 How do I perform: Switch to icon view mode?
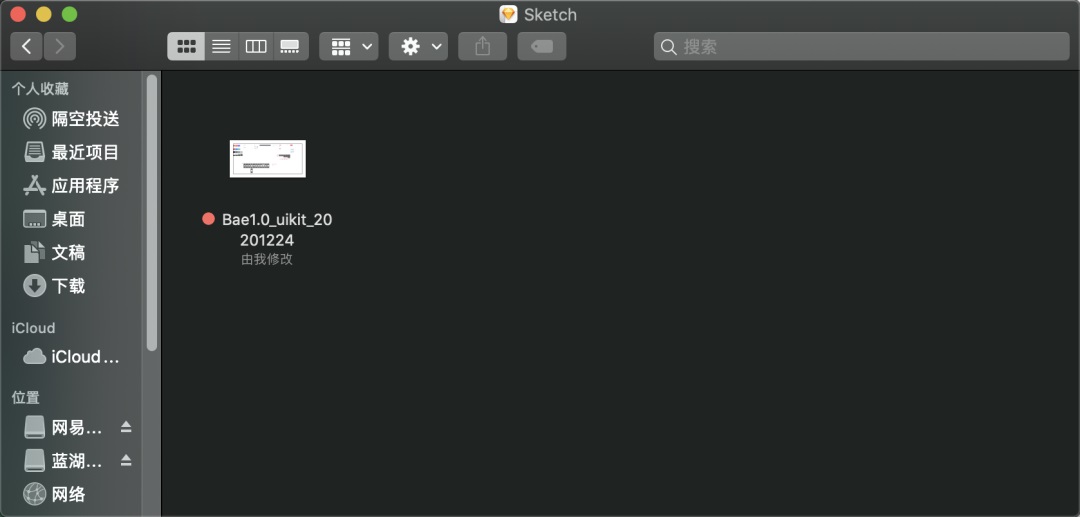[186, 46]
